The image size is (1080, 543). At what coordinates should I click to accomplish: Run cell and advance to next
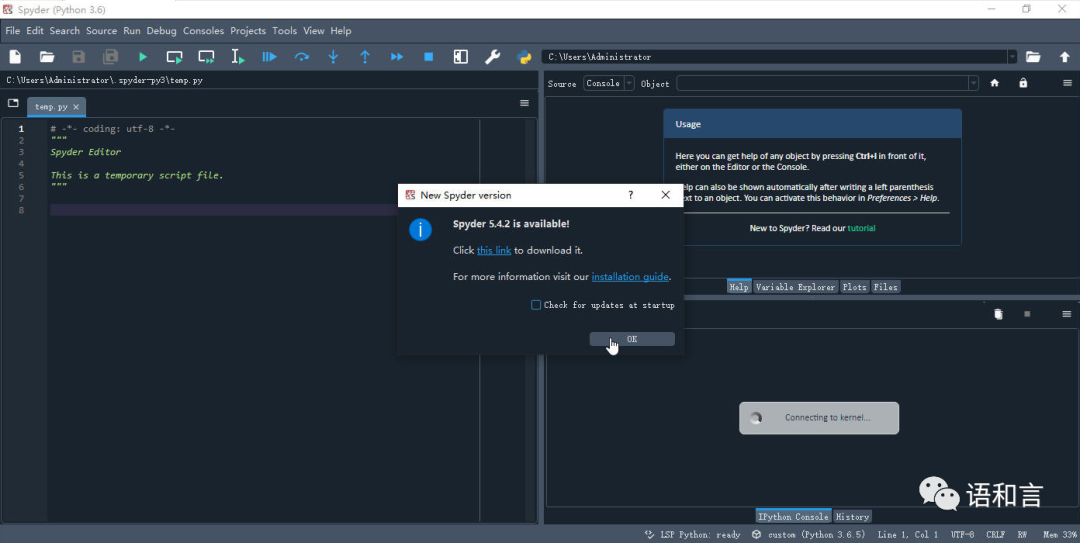206,57
